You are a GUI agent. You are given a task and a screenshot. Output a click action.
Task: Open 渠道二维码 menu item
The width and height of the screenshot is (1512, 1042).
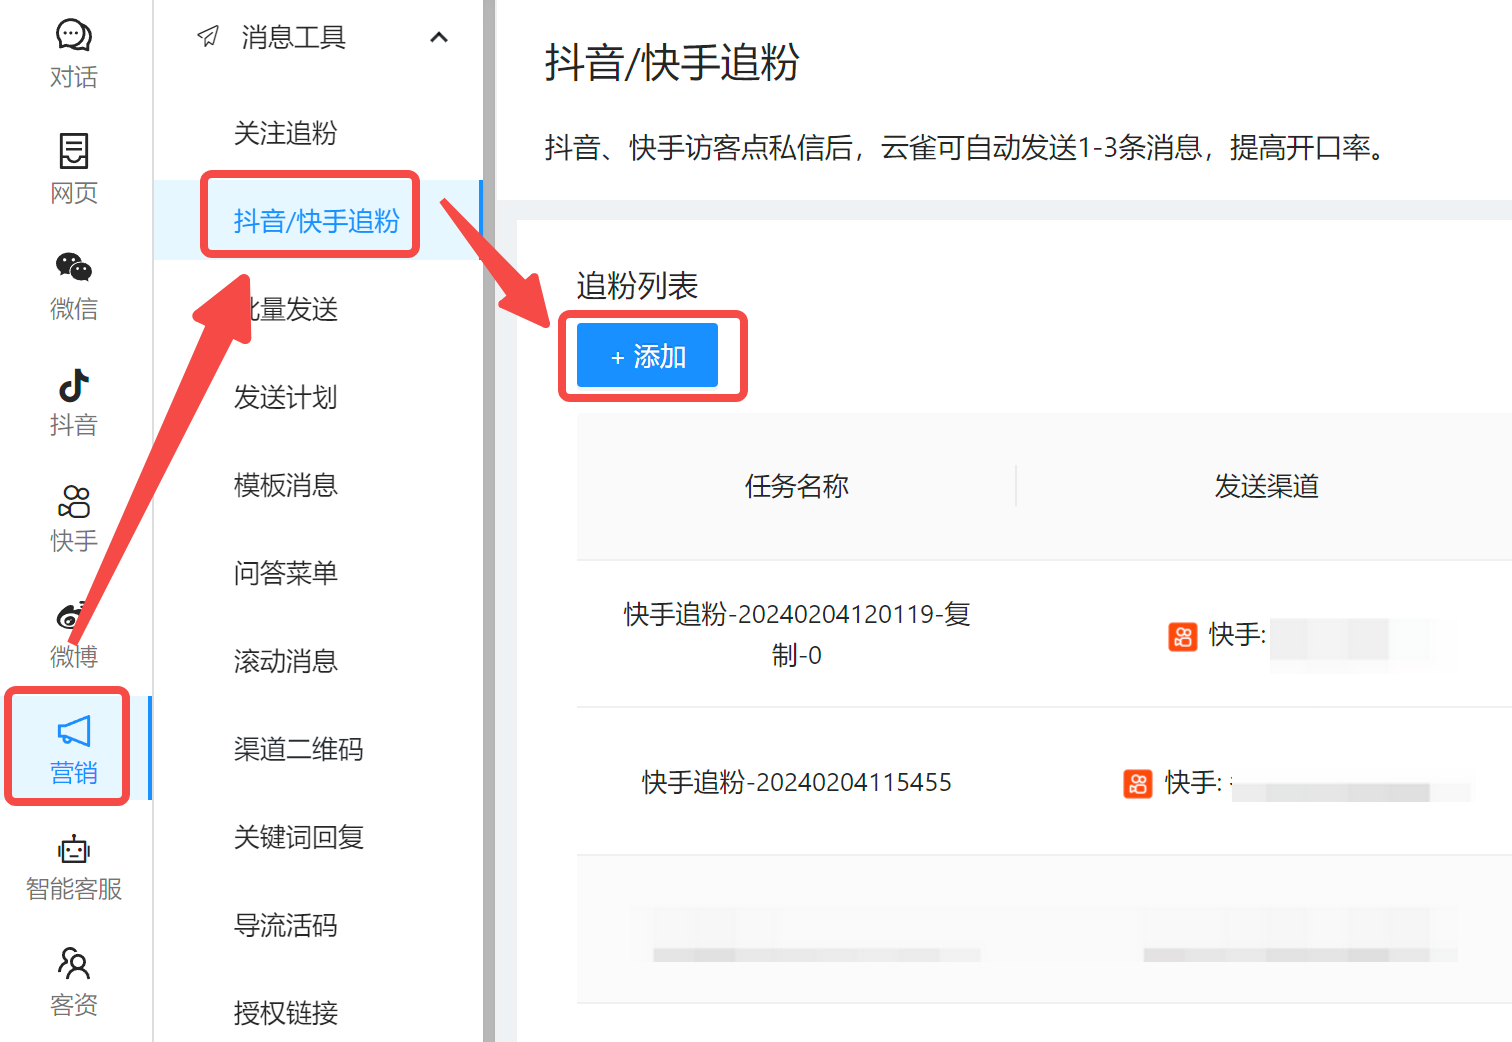[x=298, y=749]
